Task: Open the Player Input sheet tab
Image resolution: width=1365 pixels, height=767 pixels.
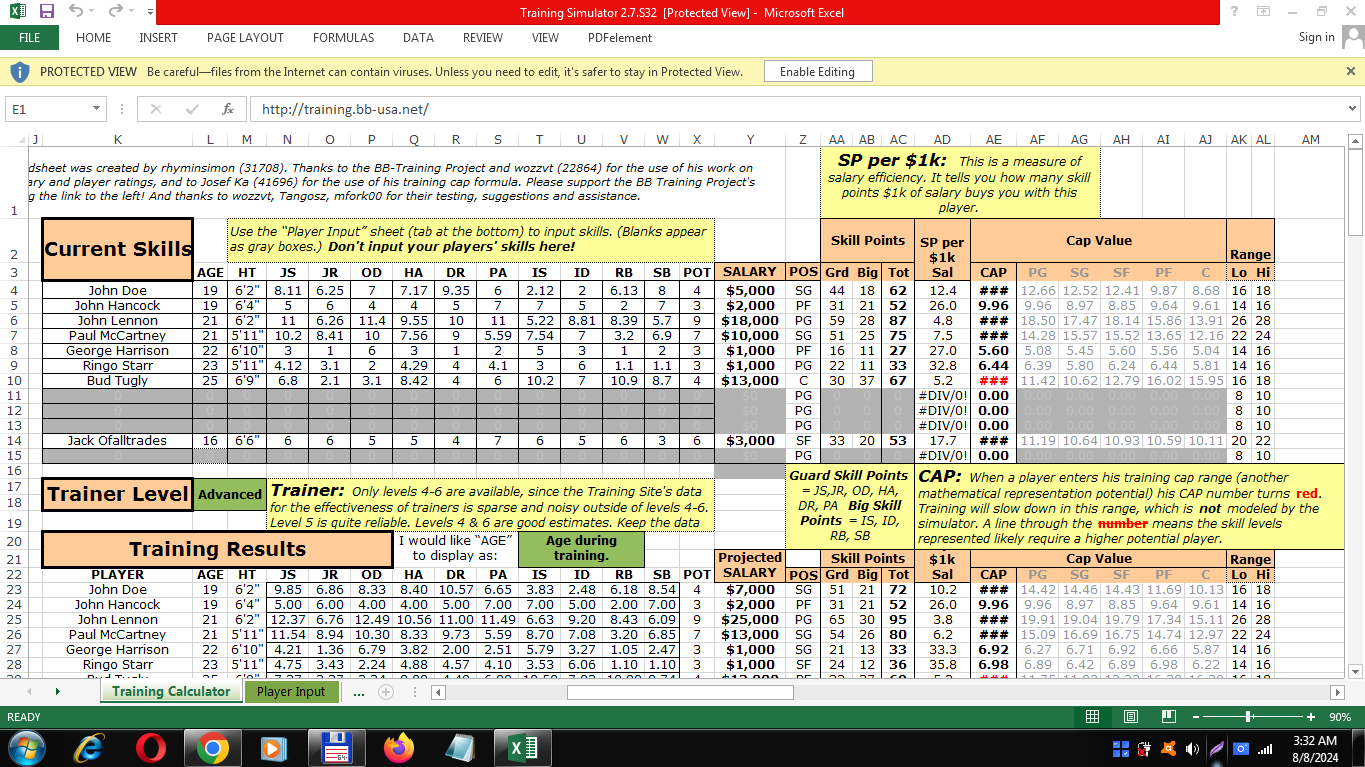Action: pos(291,692)
